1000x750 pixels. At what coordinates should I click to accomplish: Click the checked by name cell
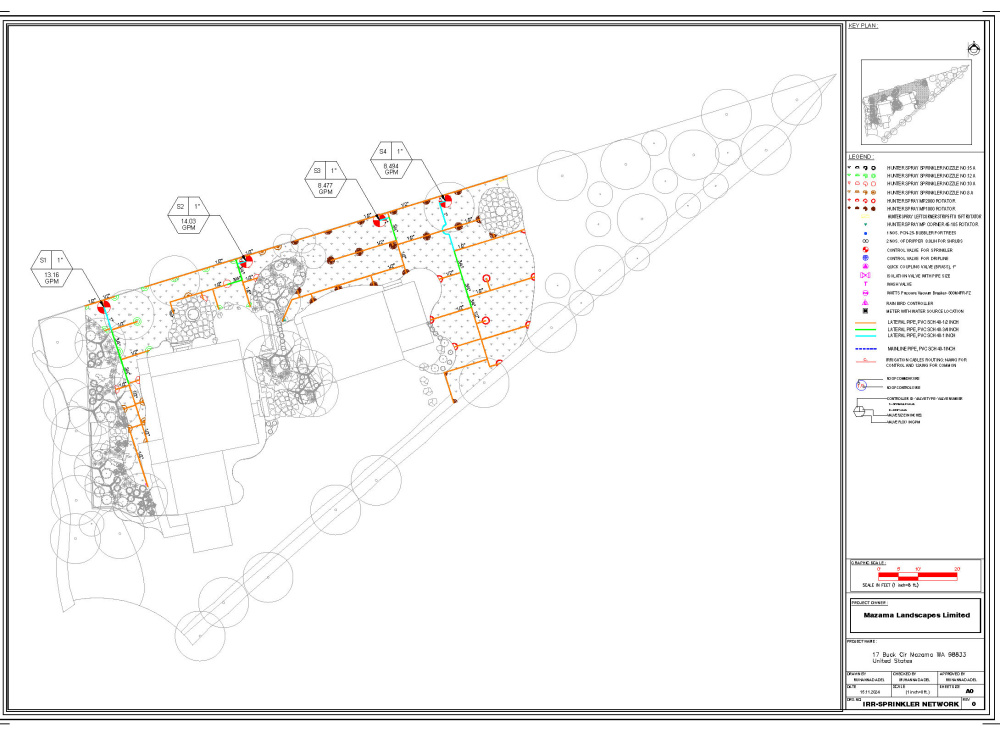pyautogui.click(x=915, y=678)
